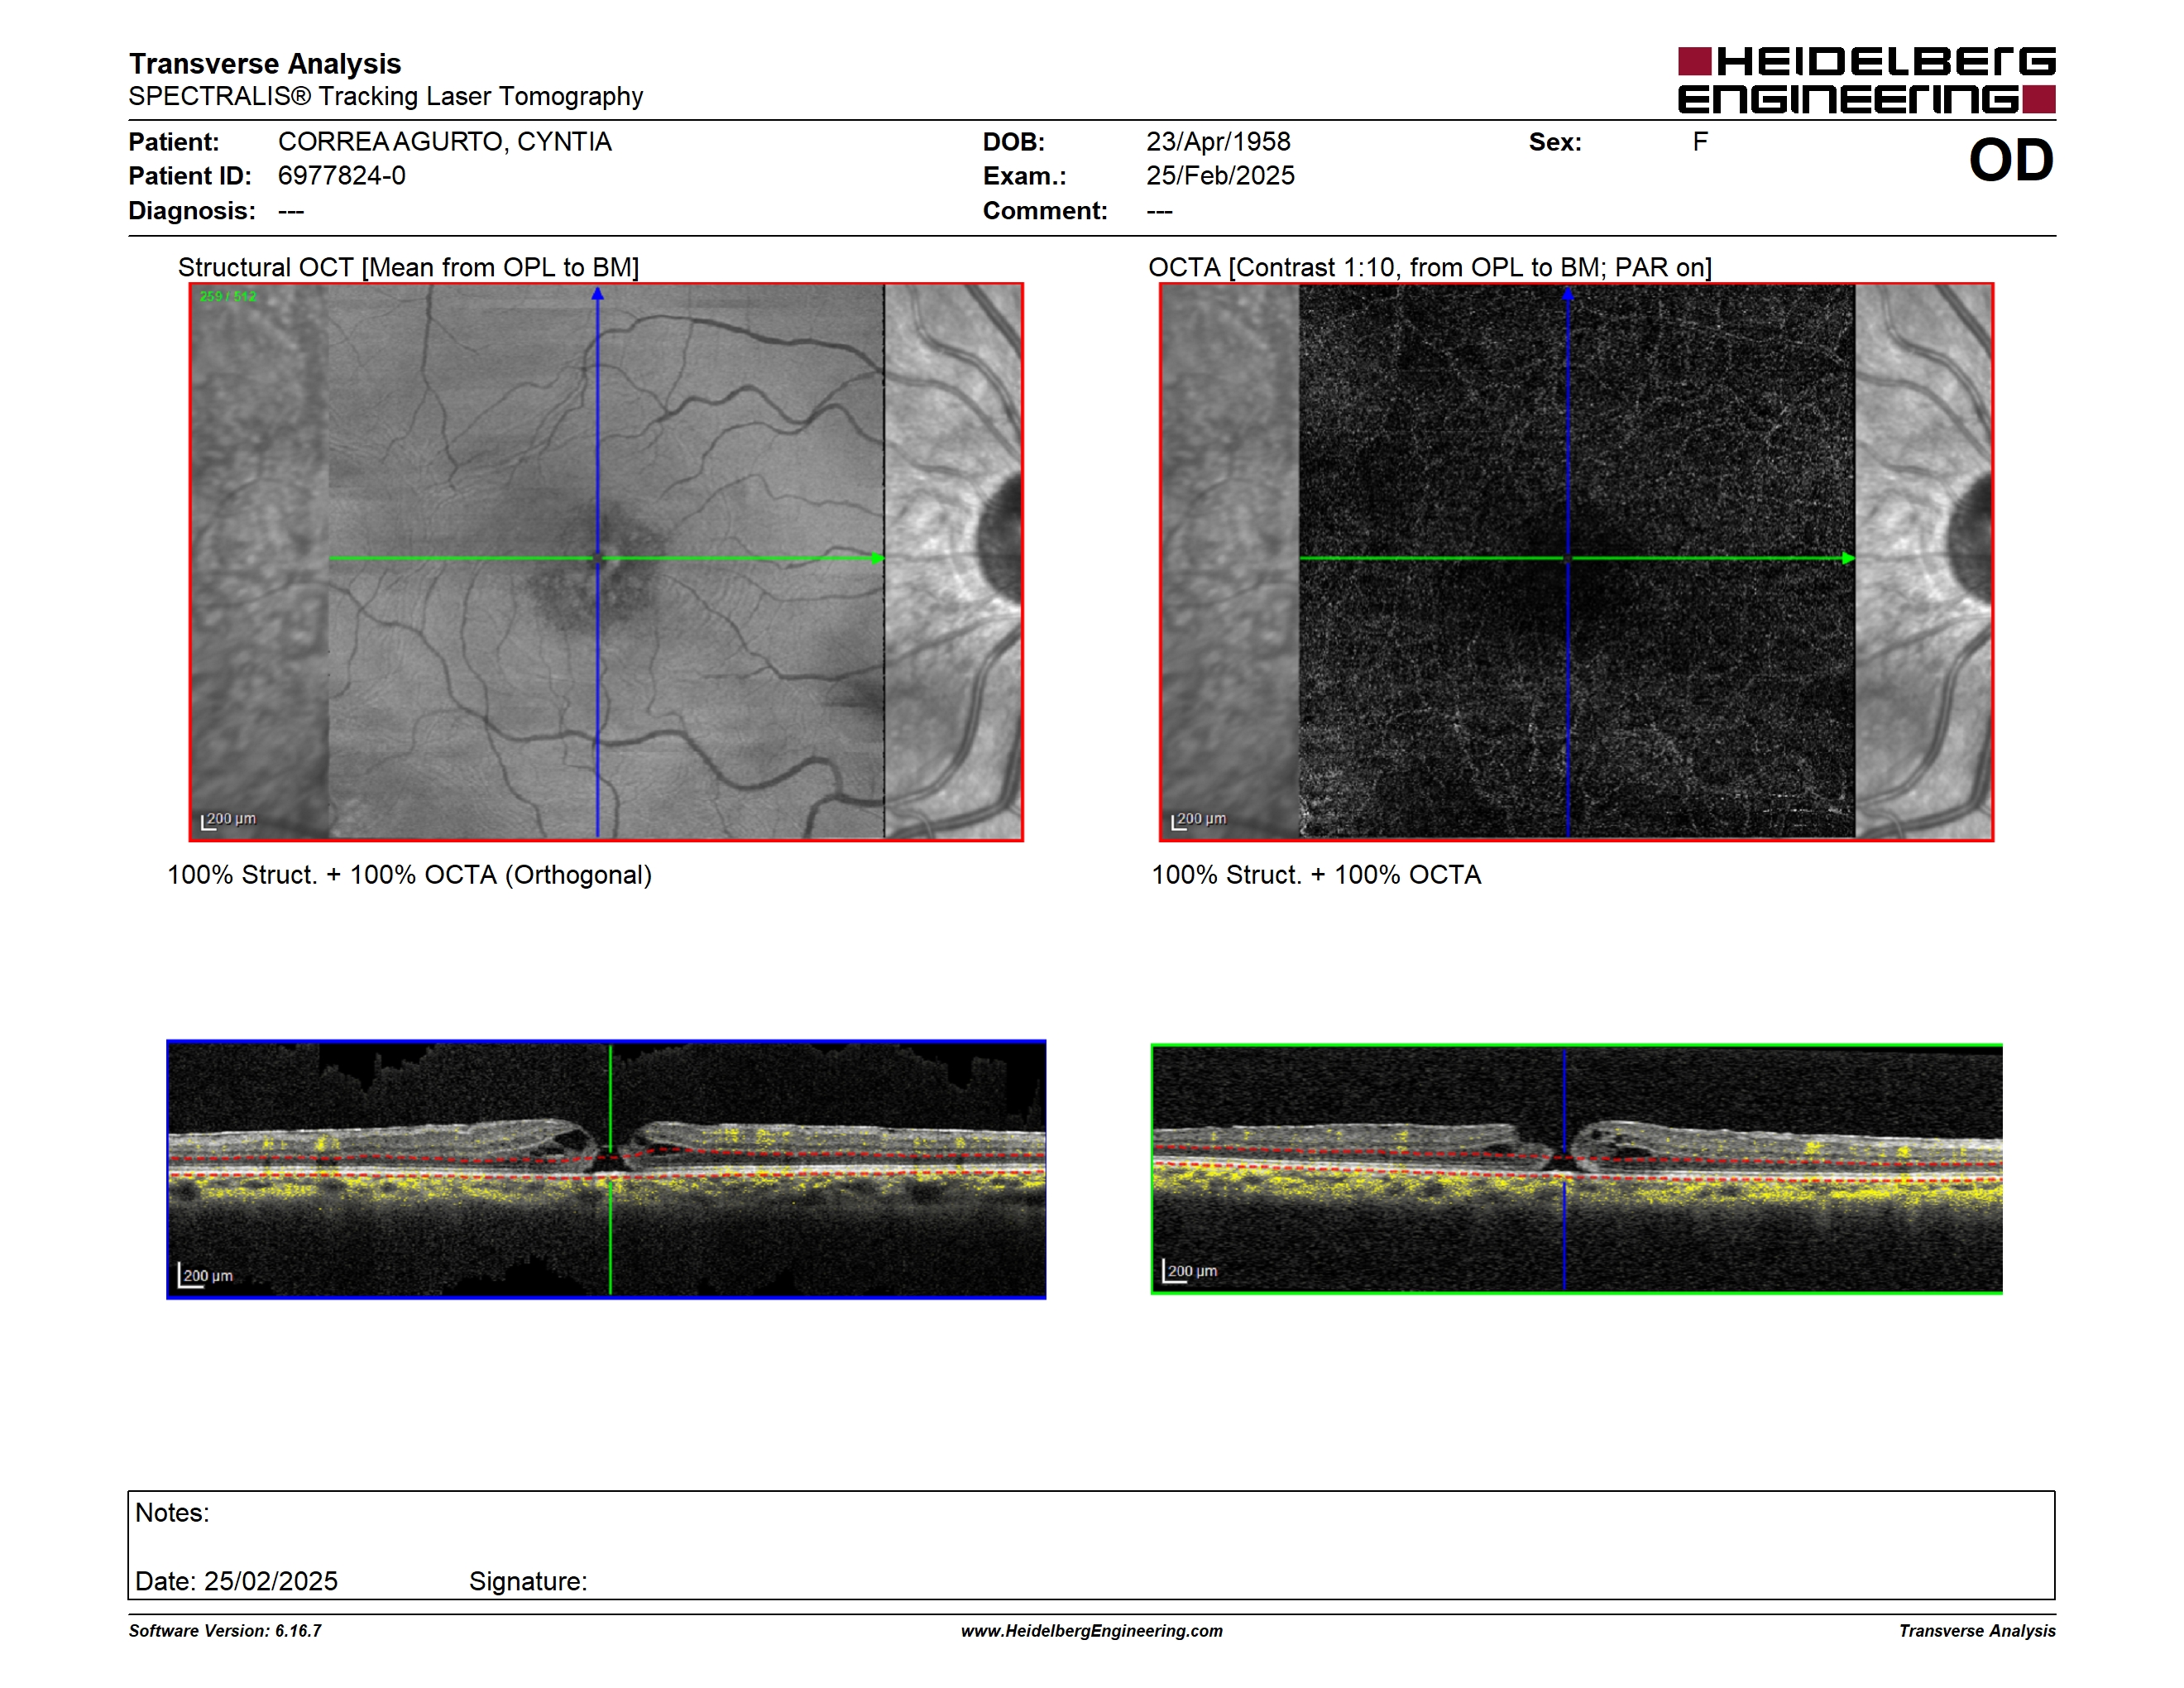This screenshot has width=2184, height=1688.
Task: Click the 200 µm scale in green-bordered B-scan
Action: (x=1190, y=1271)
